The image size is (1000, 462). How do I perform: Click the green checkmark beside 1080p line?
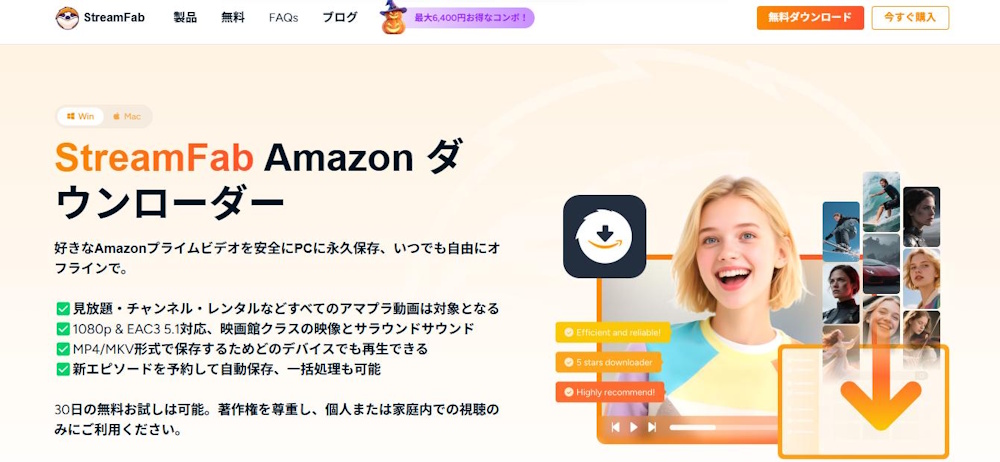(x=62, y=329)
